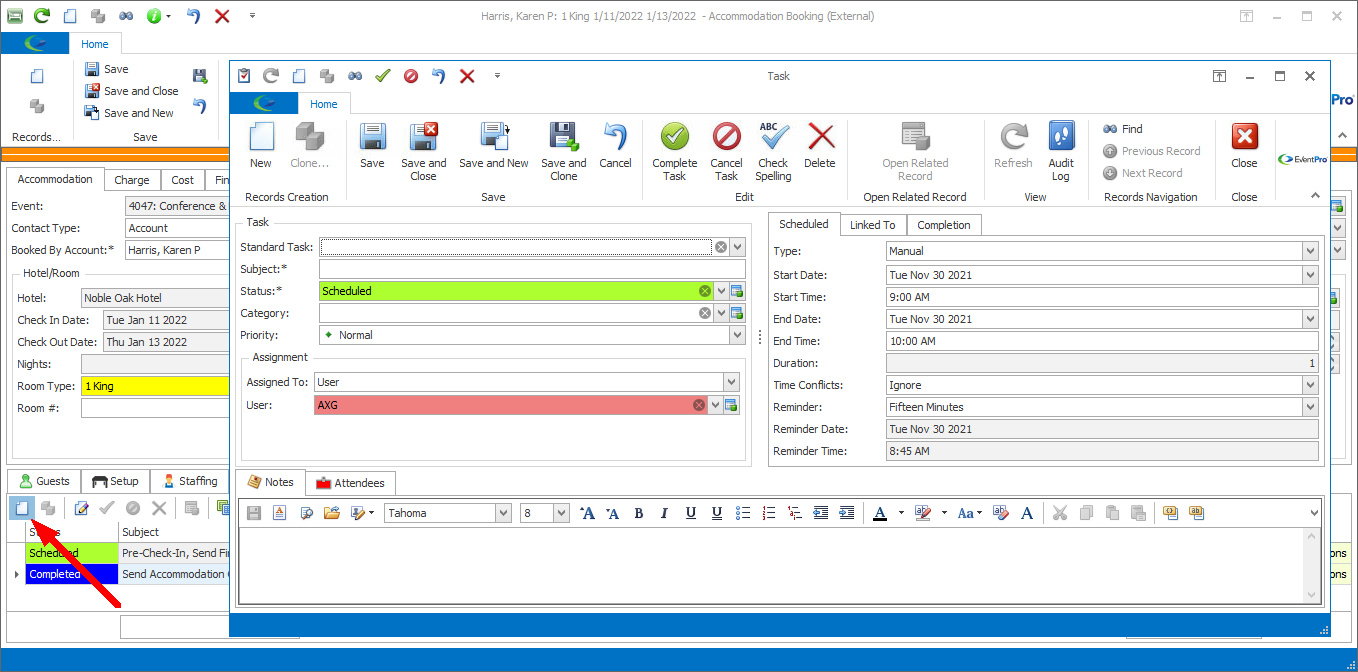Open the Setup tab in Accommodation Booking
Image resolution: width=1358 pixels, height=672 pixels.
tap(115, 481)
